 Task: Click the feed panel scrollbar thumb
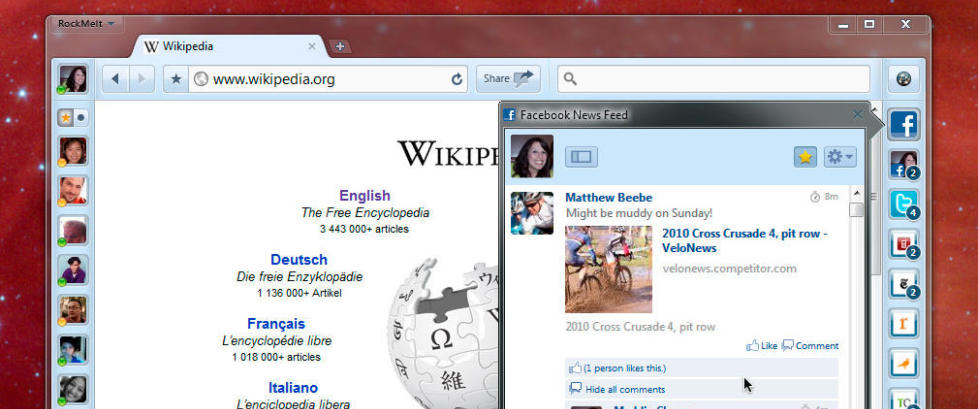(x=857, y=210)
